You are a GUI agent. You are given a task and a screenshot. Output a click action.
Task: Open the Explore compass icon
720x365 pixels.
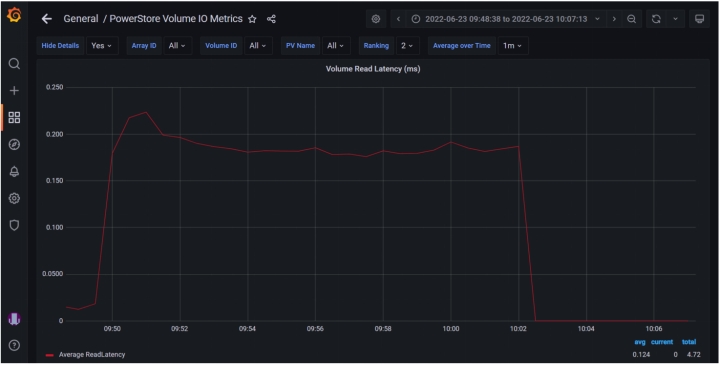click(x=14, y=145)
